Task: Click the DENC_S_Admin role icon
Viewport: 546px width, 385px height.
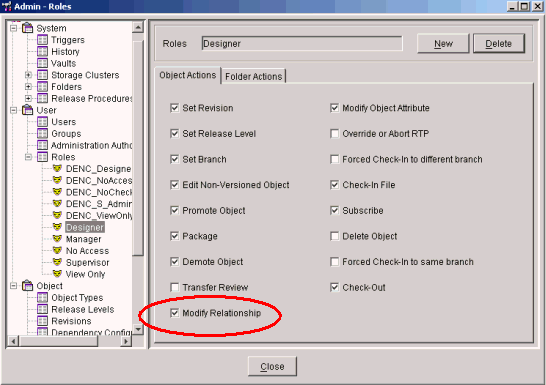Action: point(57,204)
